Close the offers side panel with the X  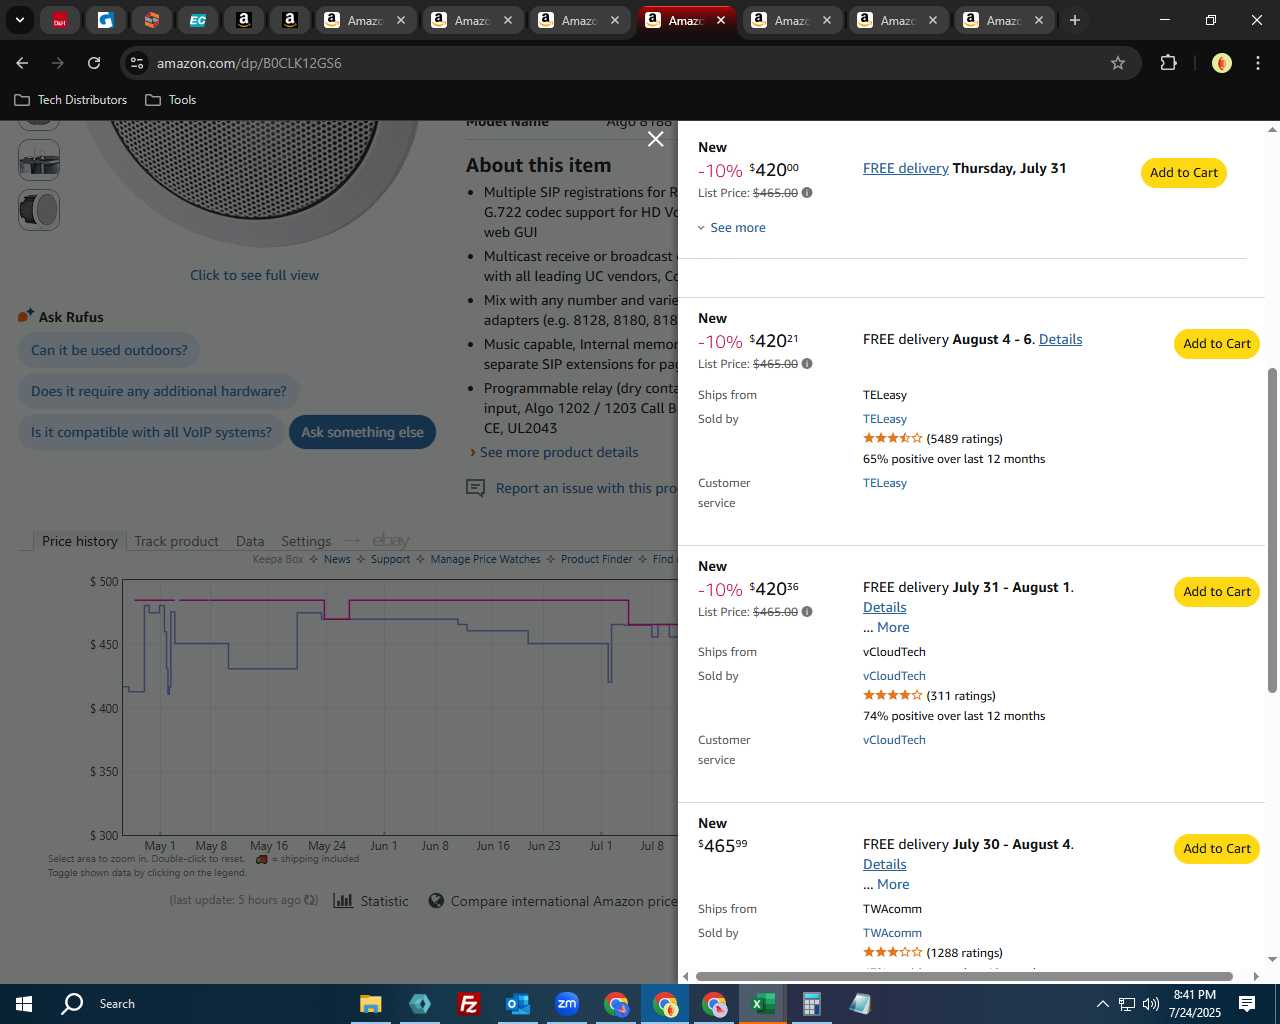pos(655,139)
